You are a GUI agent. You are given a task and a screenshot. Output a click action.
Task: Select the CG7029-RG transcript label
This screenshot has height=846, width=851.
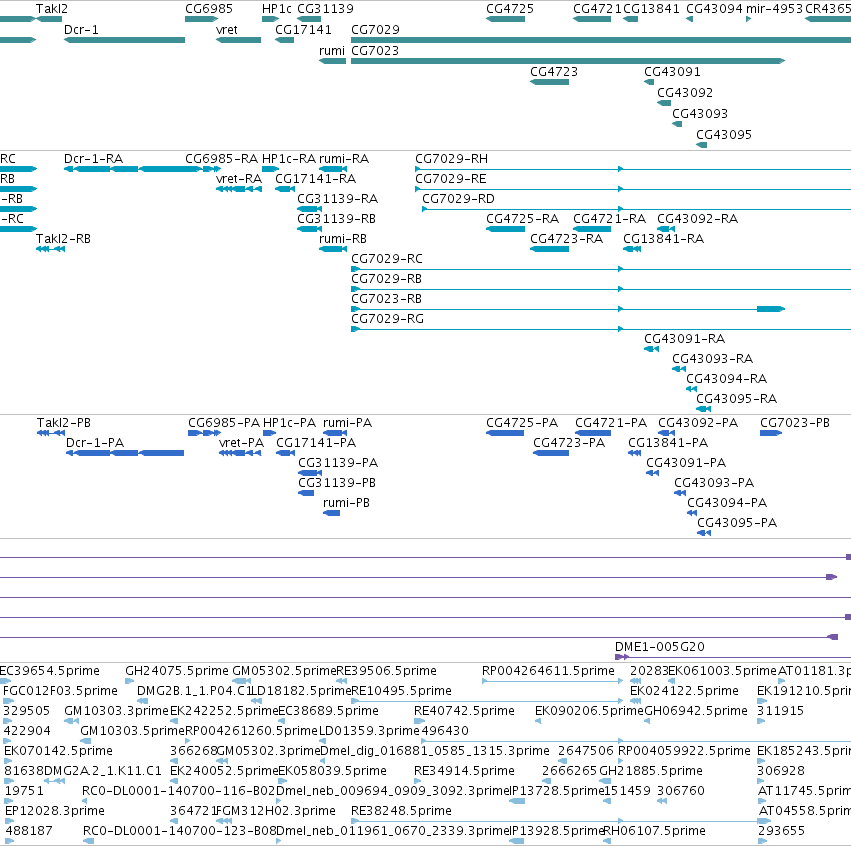(388, 319)
